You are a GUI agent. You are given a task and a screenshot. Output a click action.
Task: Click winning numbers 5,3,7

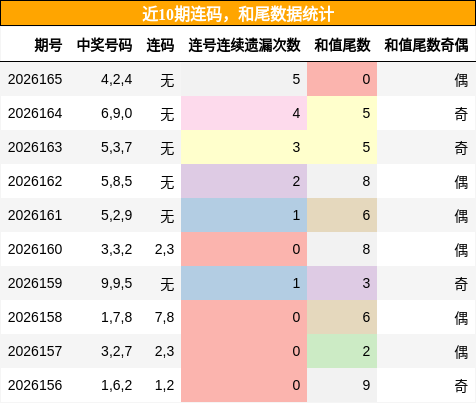(x=117, y=148)
